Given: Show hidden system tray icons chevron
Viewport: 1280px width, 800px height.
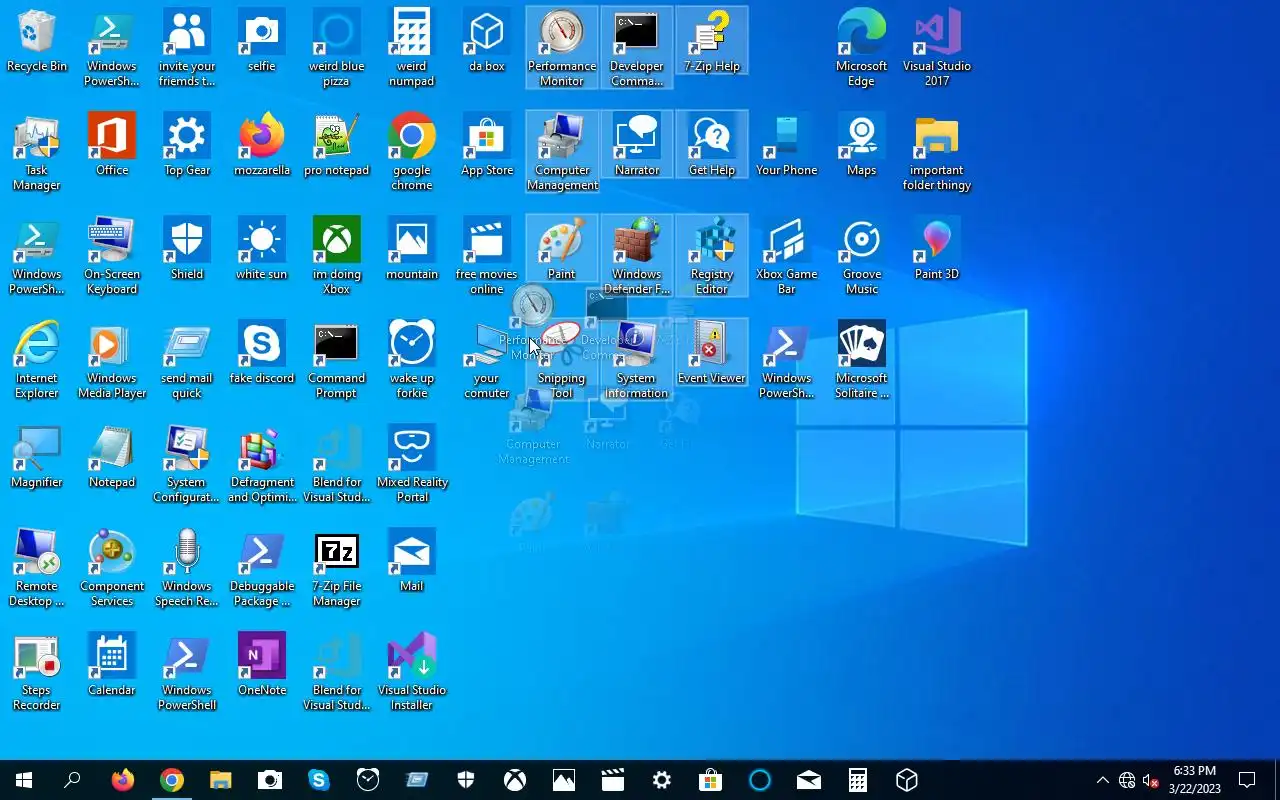Looking at the screenshot, I should [x=1103, y=780].
